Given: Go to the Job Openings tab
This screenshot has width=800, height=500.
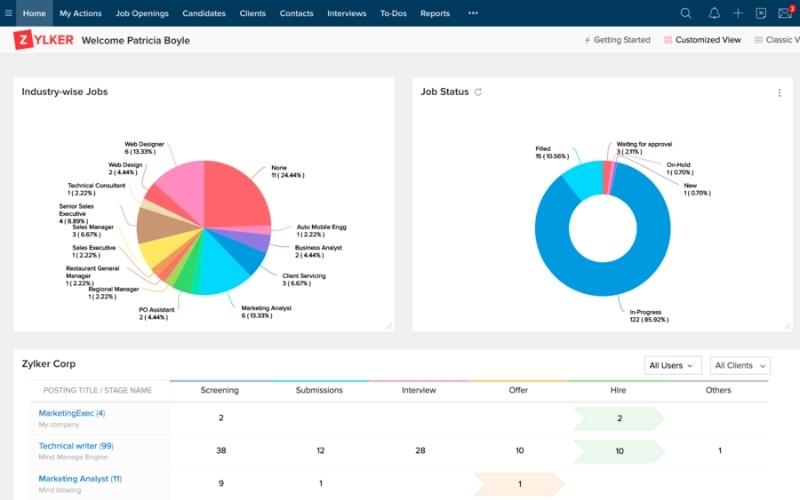Looking at the screenshot, I should coord(142,13).
